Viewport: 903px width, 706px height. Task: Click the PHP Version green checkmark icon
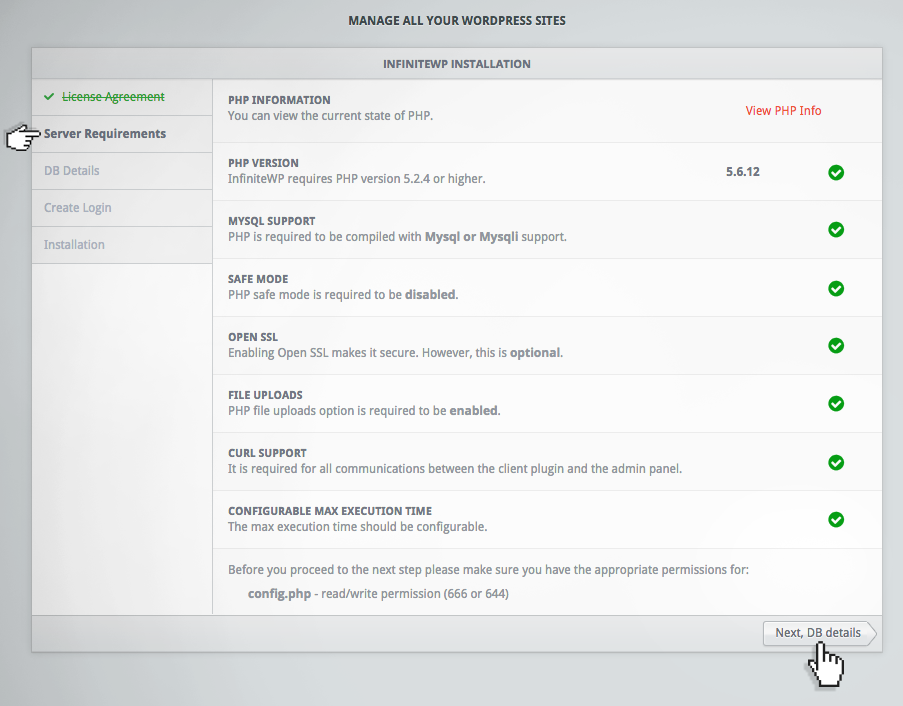[x=836, y=172]
